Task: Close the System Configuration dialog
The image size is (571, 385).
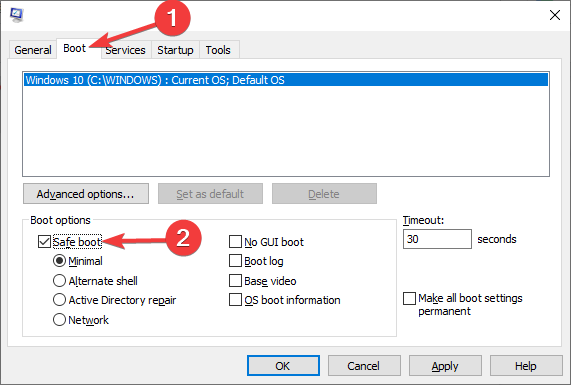Action: [x=555, y=15]
